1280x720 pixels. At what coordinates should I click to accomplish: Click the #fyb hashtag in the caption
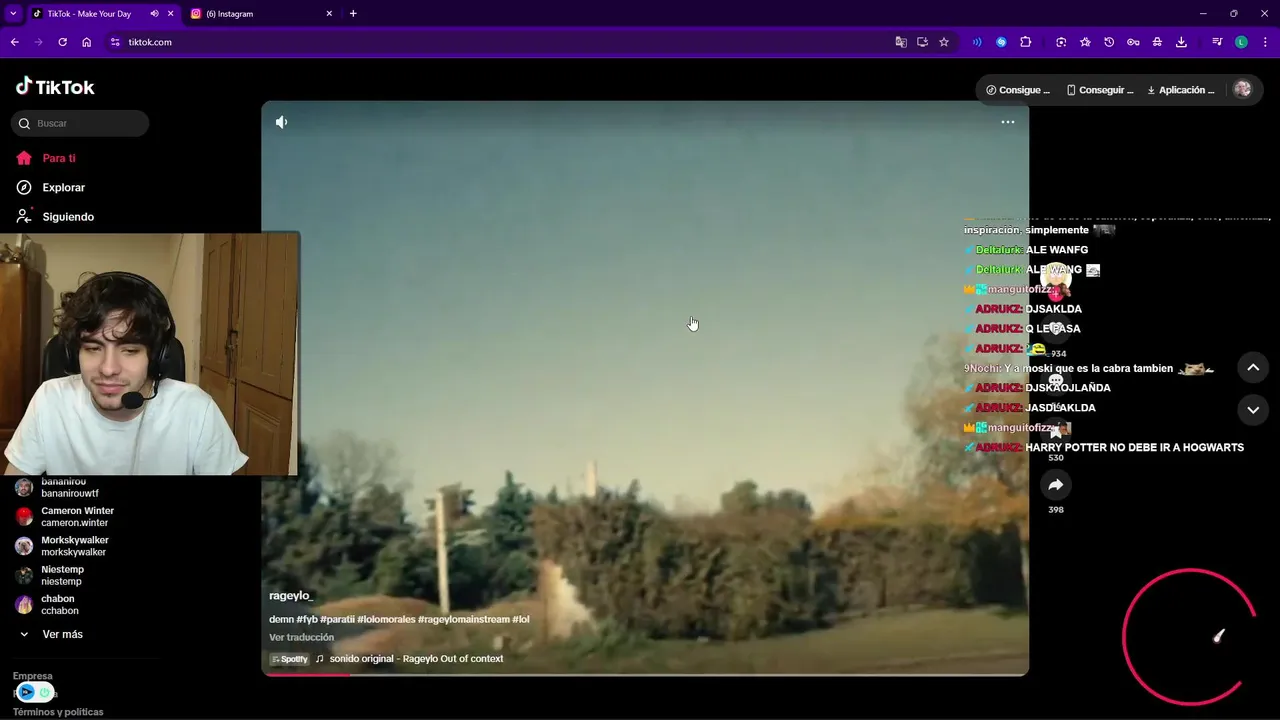tap(307, 619)
